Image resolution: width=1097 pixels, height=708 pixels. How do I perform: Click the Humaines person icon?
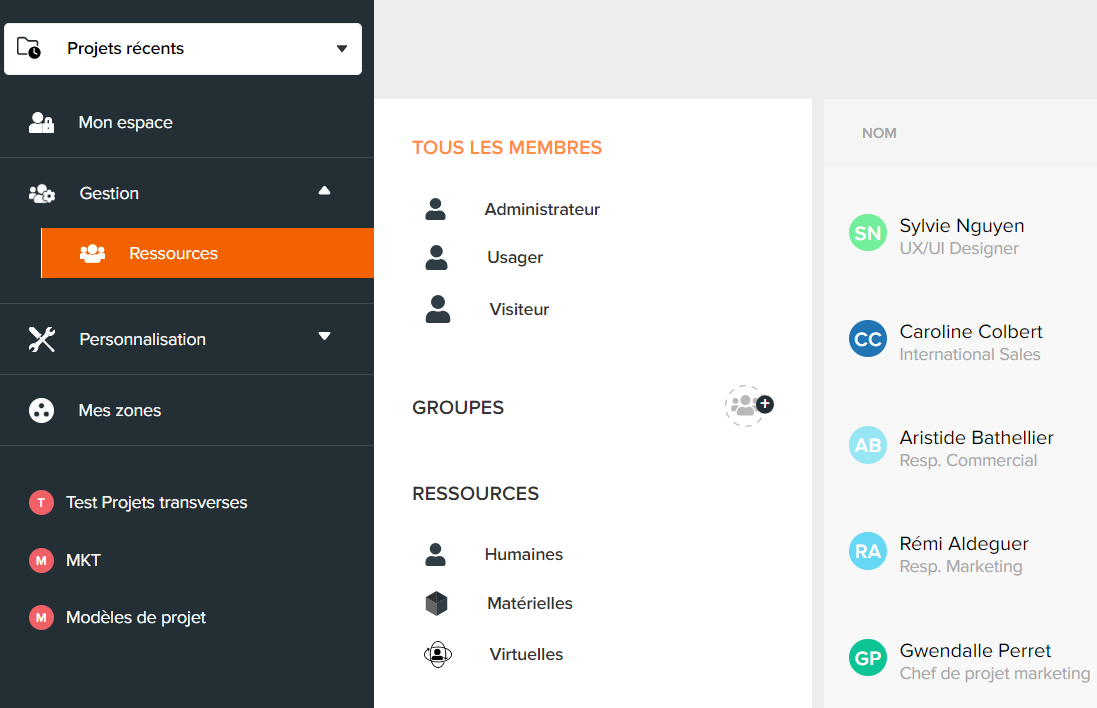click(x=435, y=555)
